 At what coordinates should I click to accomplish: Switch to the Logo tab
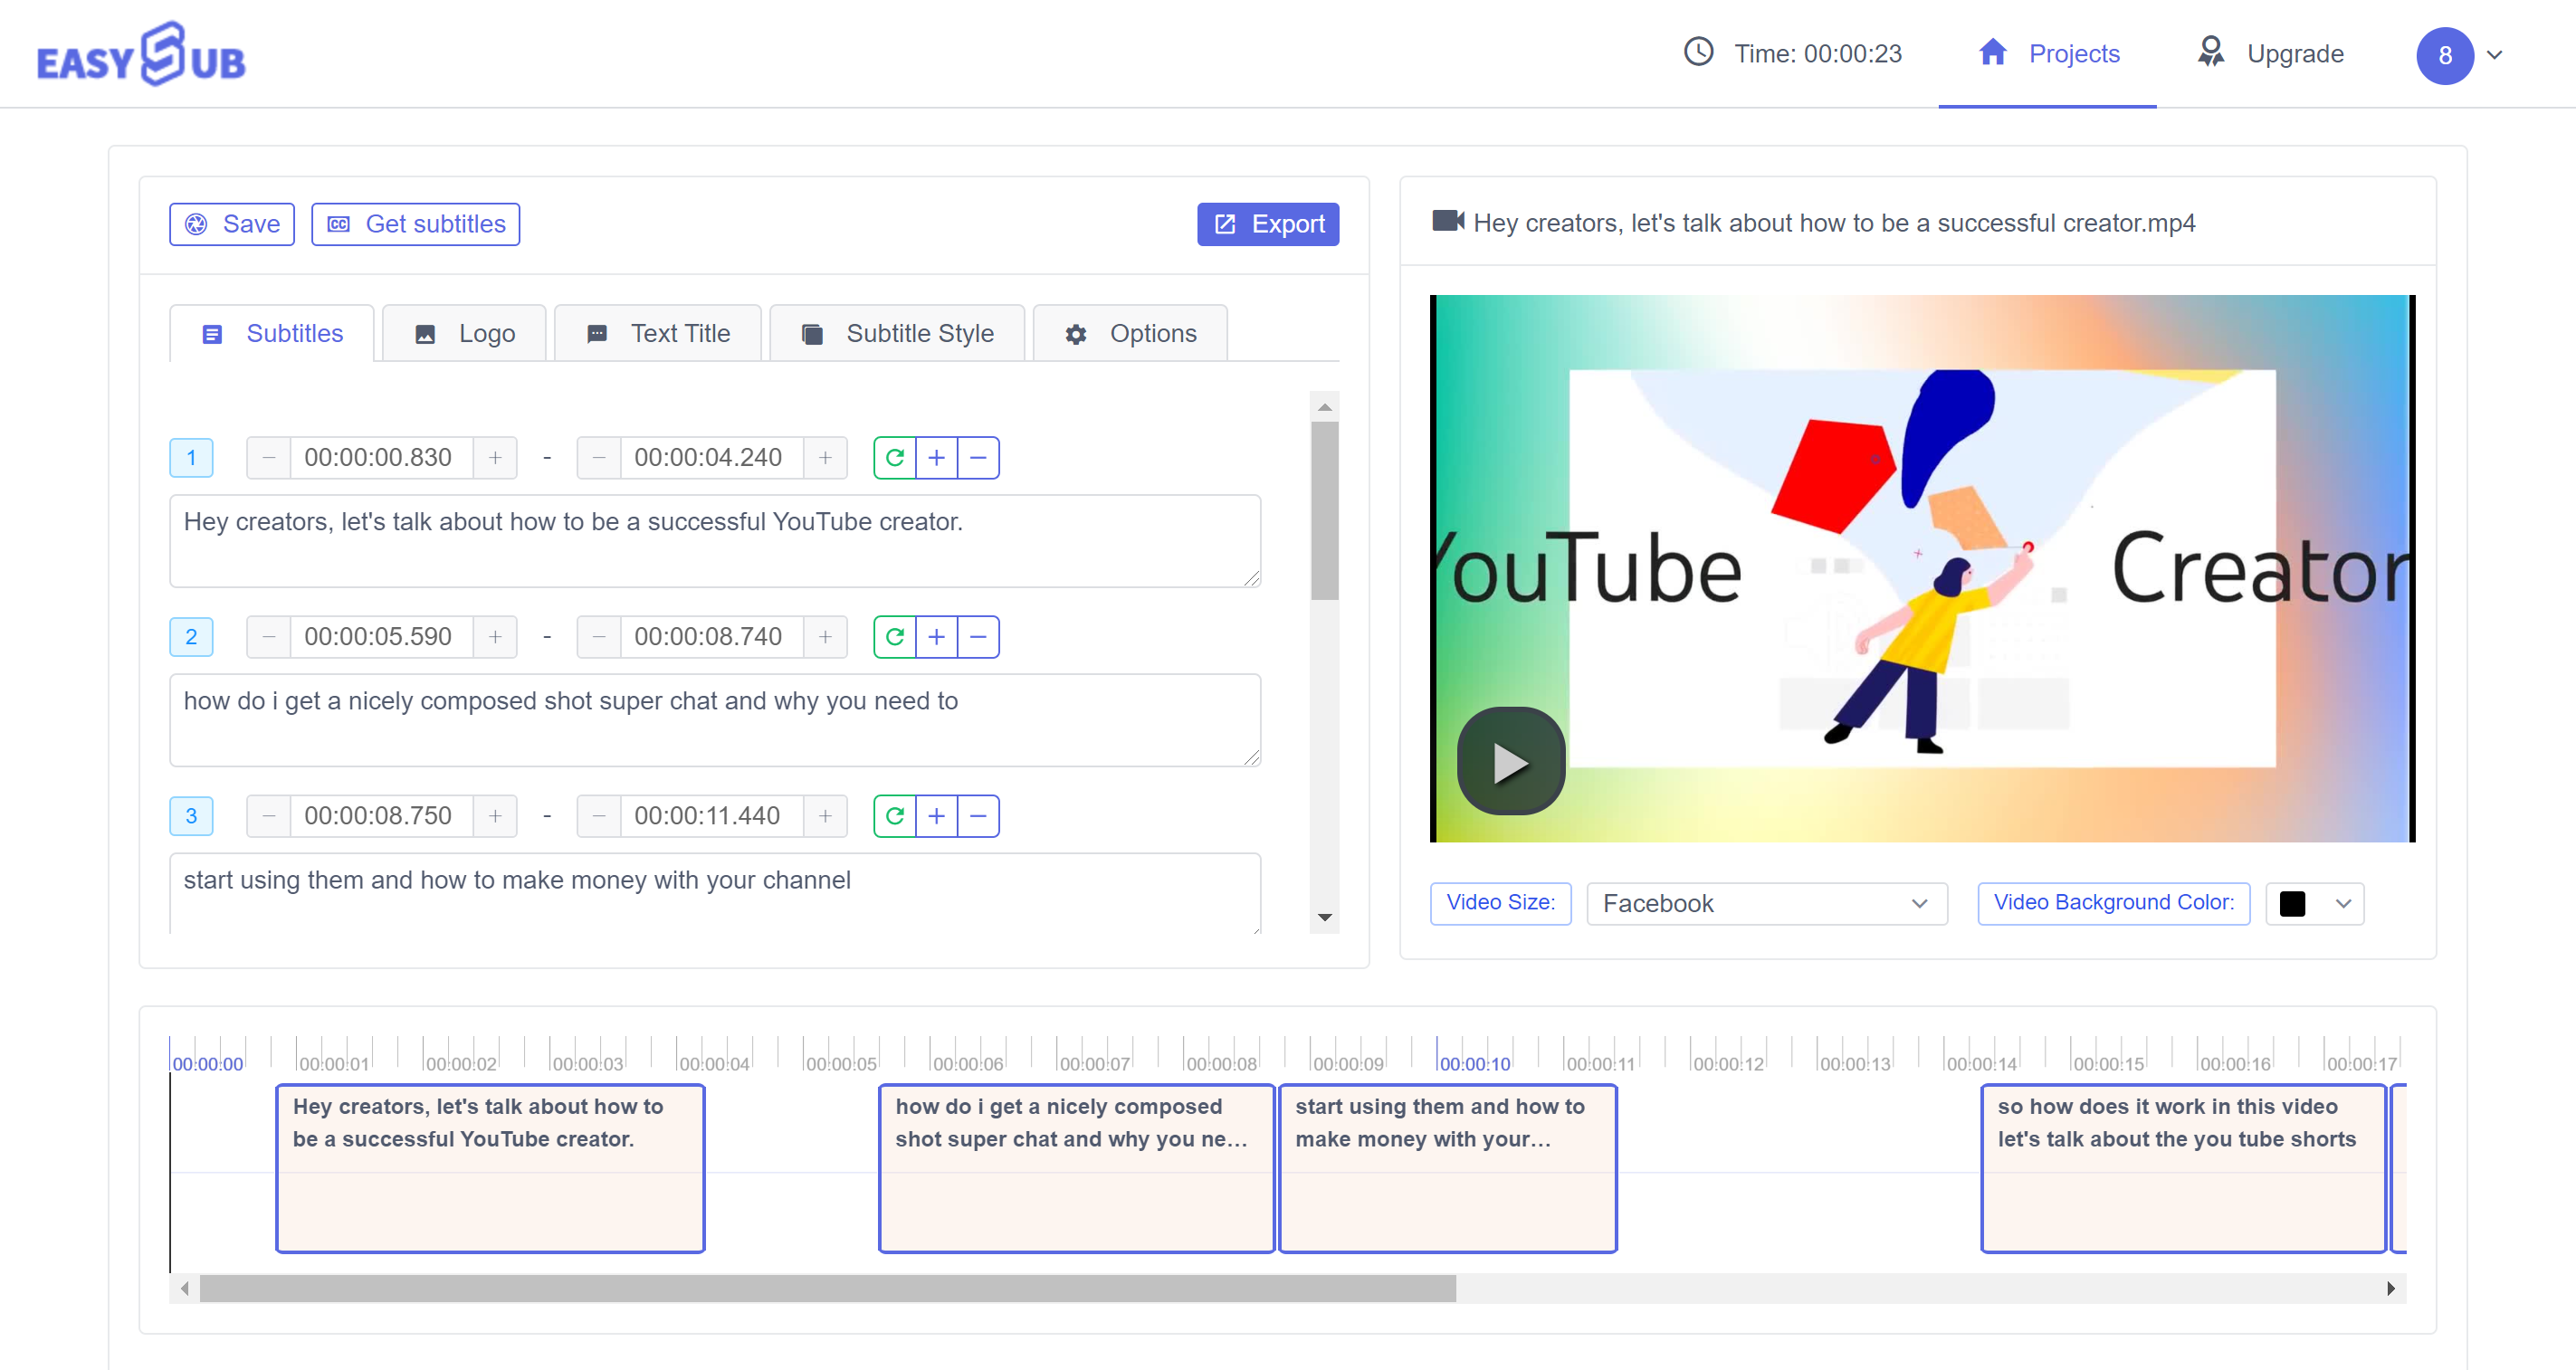coord(464,333)
